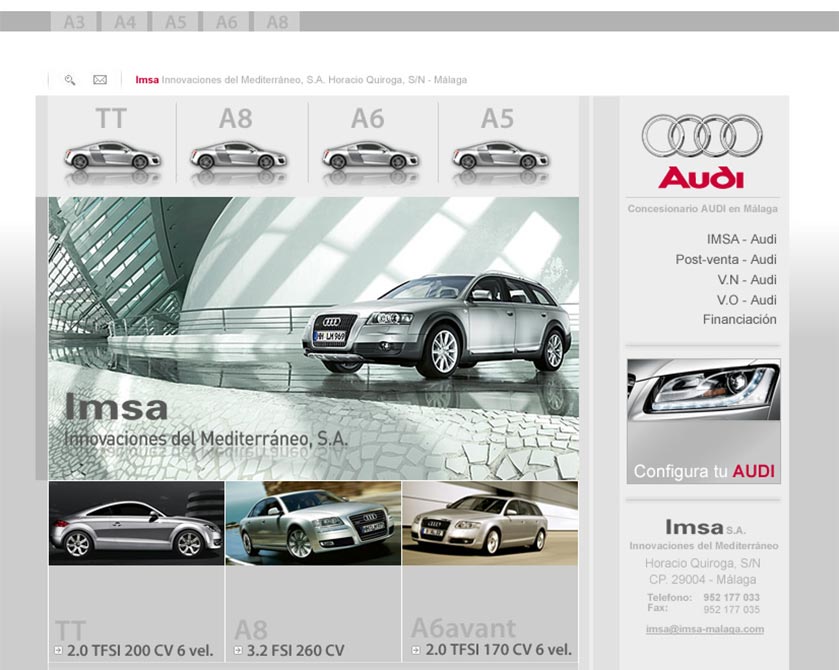Screen dimensions: 839x670
Task: Click the magnifier search icon
Action: tap(70, 80)
